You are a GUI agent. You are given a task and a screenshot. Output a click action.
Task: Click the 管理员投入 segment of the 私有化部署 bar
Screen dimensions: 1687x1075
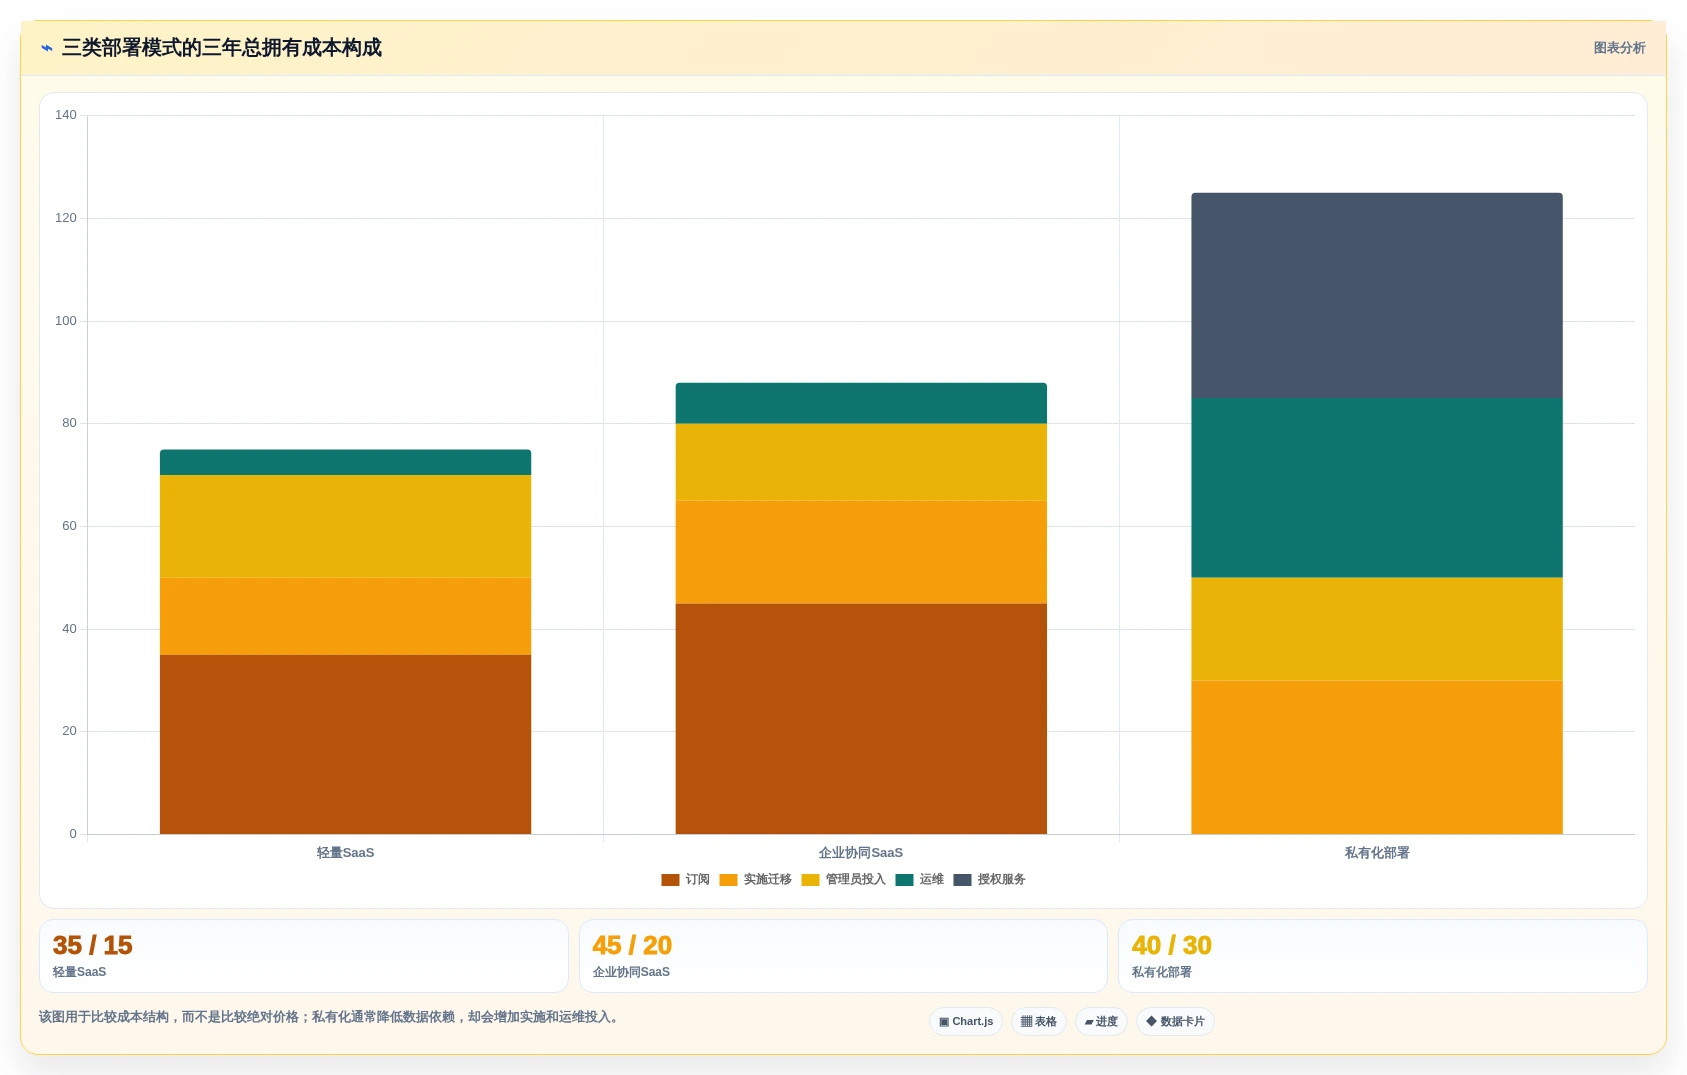(1377, 629)
